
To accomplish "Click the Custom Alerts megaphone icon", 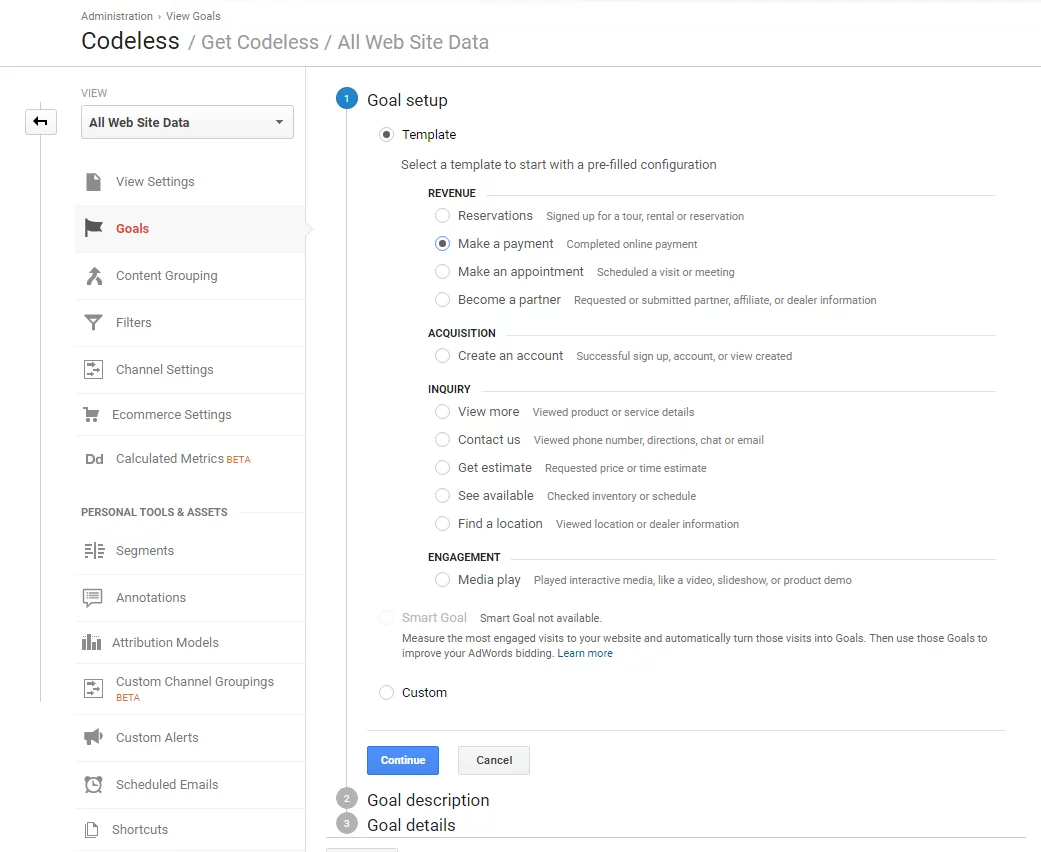I will pyautogui.click(x=93, y=737).
